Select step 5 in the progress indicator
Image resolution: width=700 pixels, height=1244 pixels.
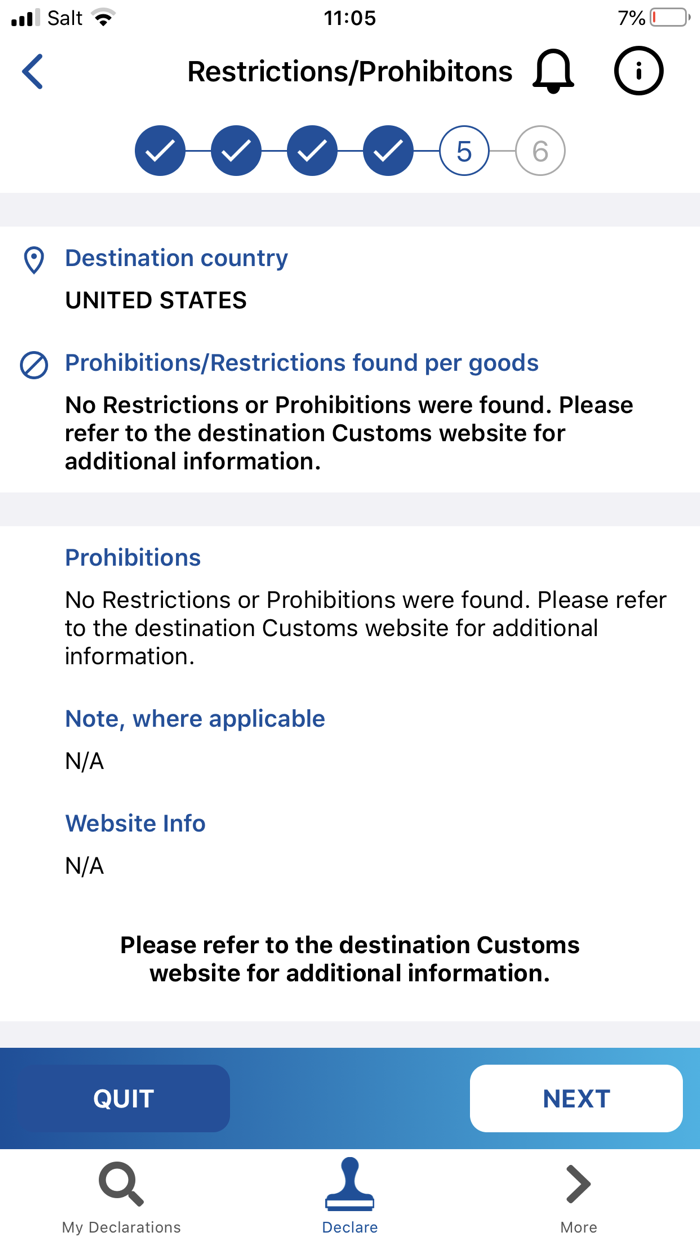463,150
